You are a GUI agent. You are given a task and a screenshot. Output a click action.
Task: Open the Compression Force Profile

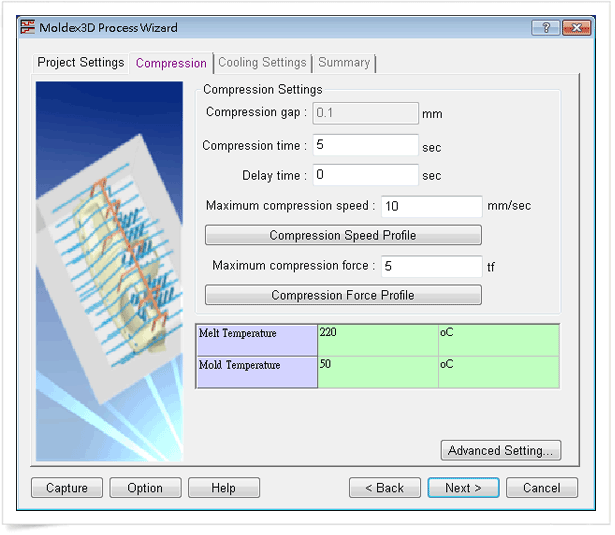click(x=343, y=295)
